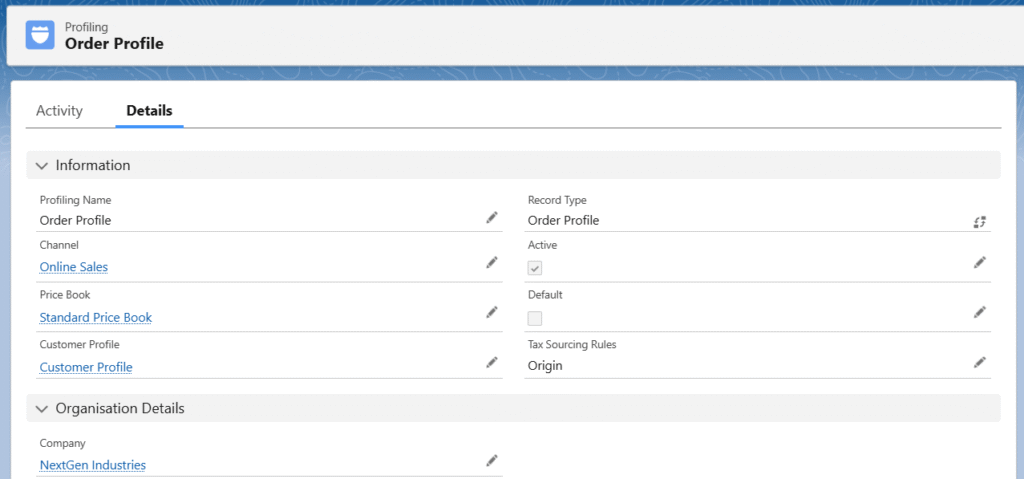Click the Origin tax sourcing value
1024x479 pixels.
click(545, 366)
